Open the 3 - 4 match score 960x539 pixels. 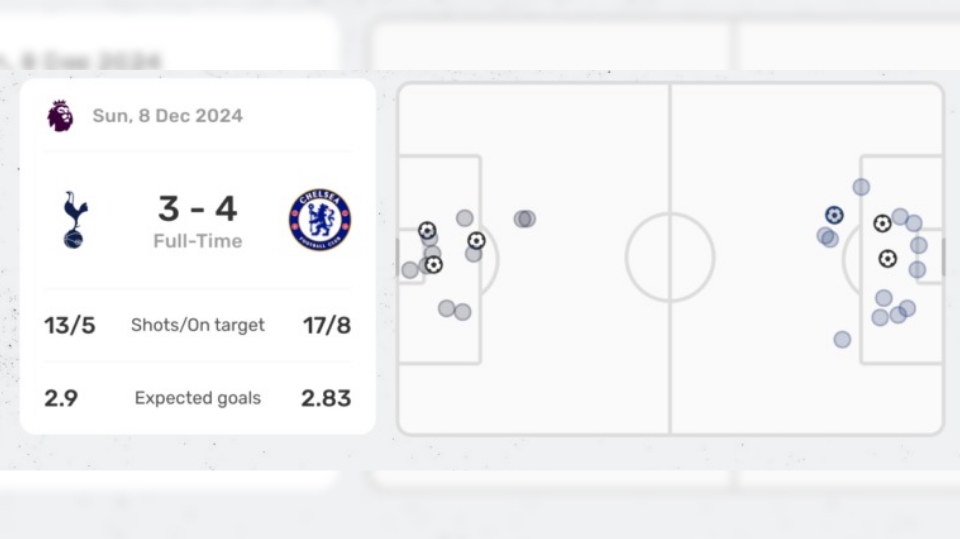[x=198, y=209]
